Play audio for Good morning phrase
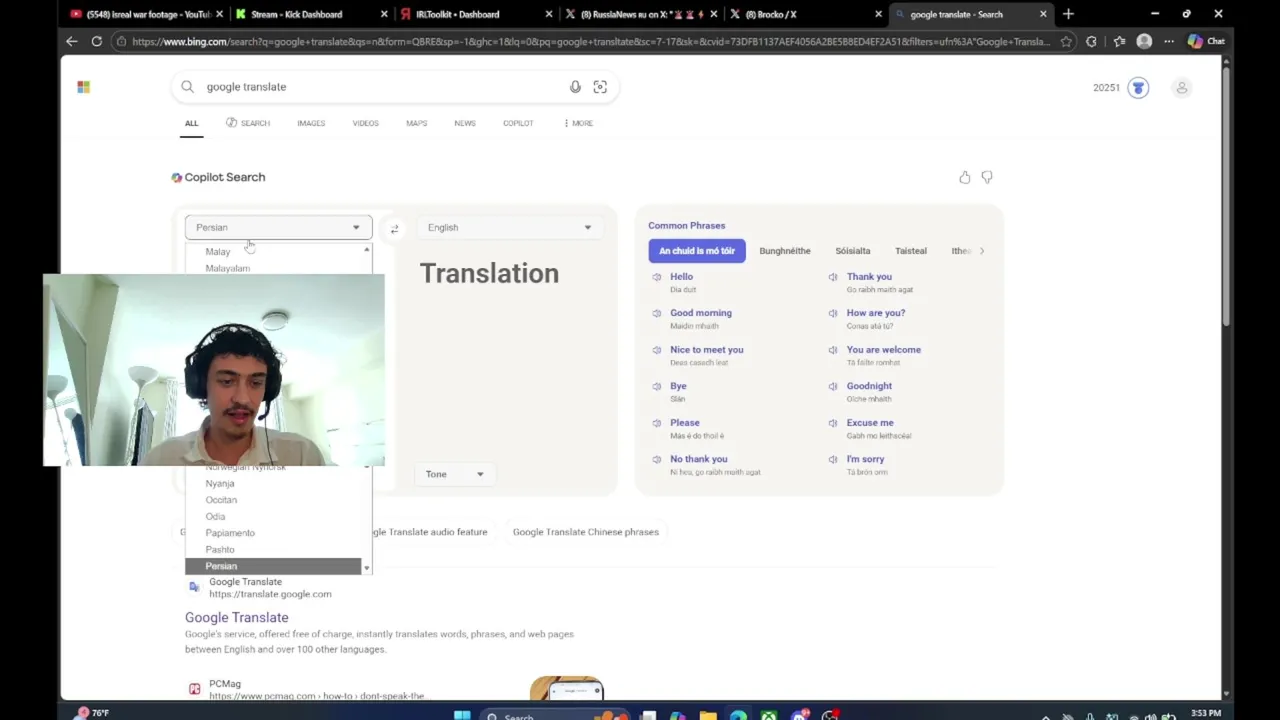This screenshot has height=720, width=1280. point(657,313)
